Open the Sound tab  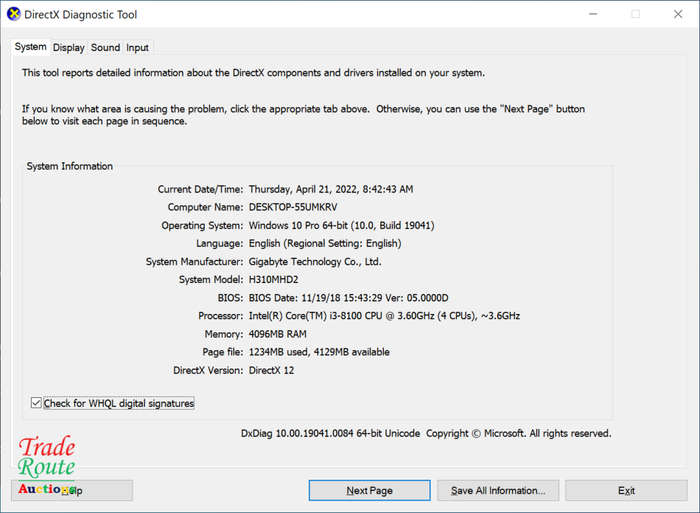click(105, 48)
